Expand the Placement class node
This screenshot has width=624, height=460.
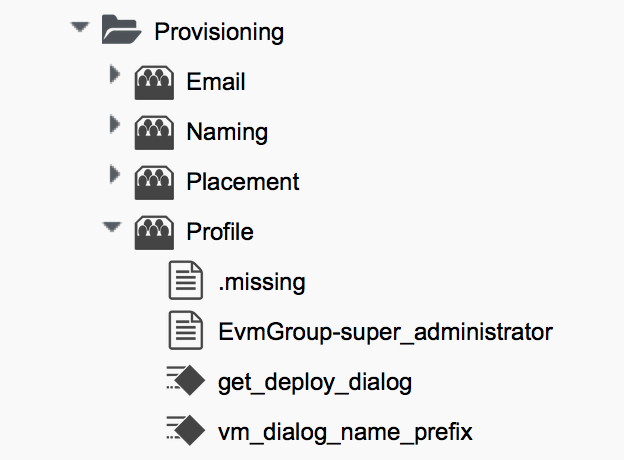[x=114, y=176]
